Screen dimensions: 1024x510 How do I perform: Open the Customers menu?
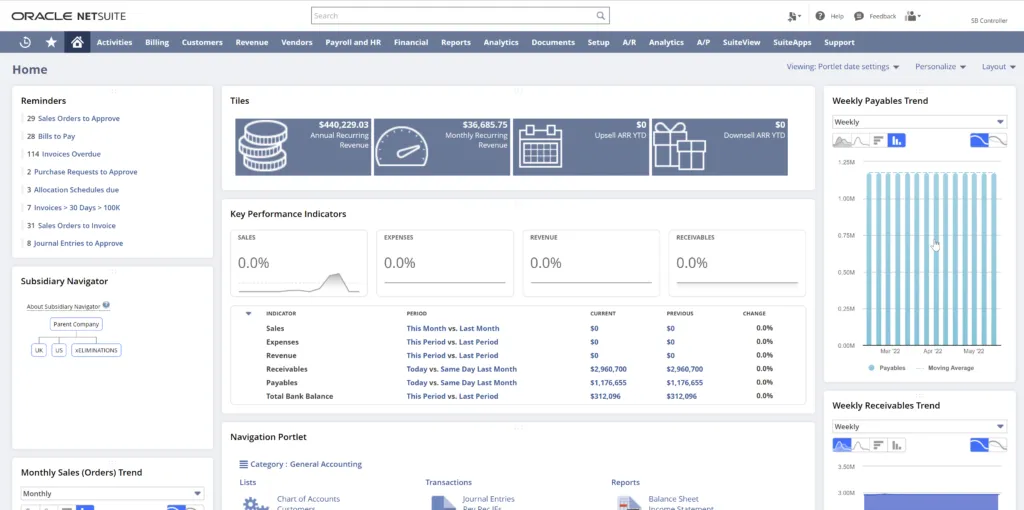(202, 42)
